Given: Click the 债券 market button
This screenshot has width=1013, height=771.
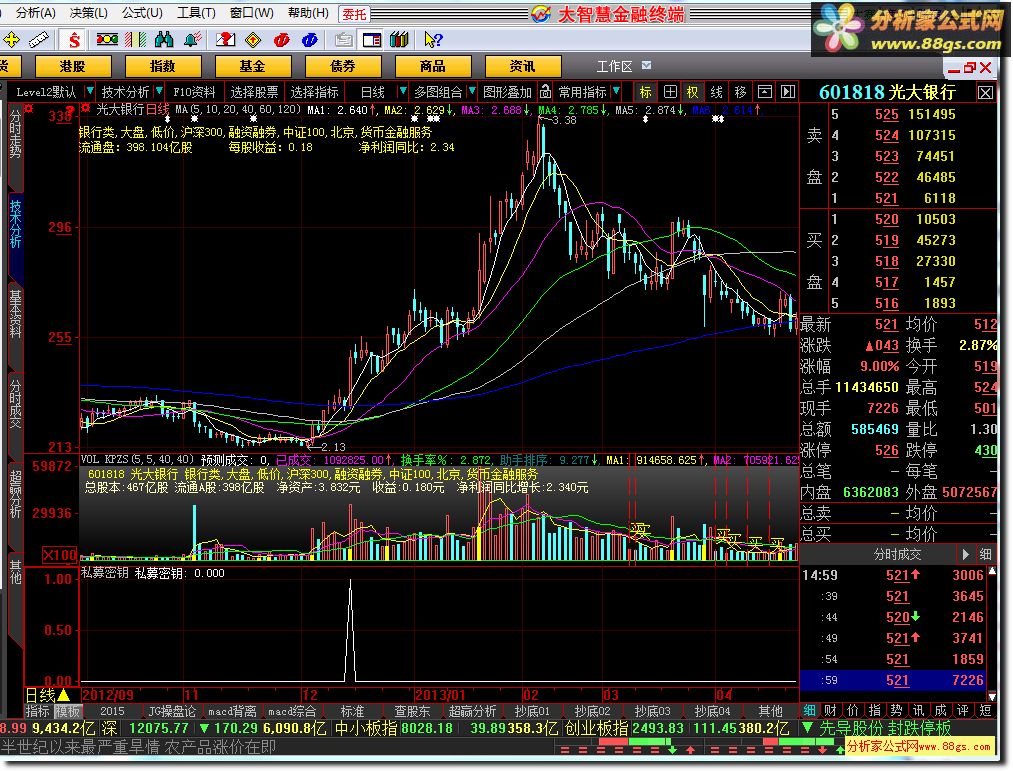Looking at the screenshot, I should 342,66.
